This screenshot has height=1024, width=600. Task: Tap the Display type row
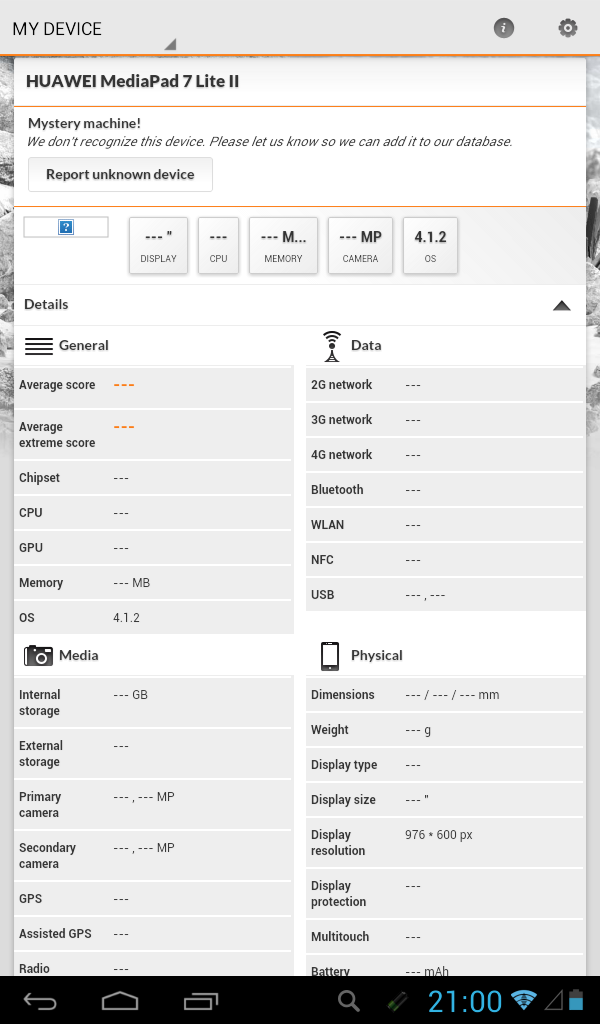point(445,765)
